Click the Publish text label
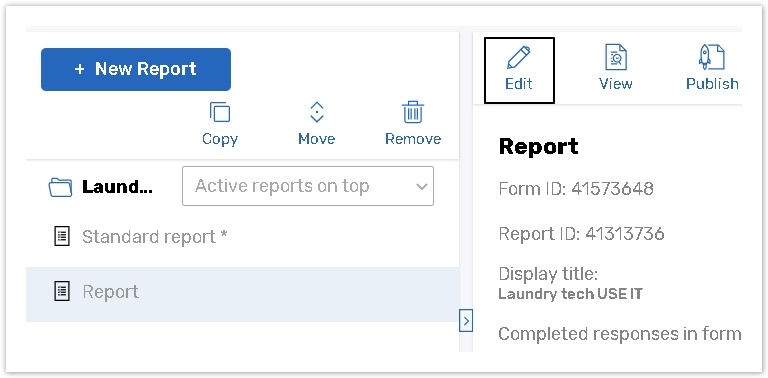 coord(712,84)
